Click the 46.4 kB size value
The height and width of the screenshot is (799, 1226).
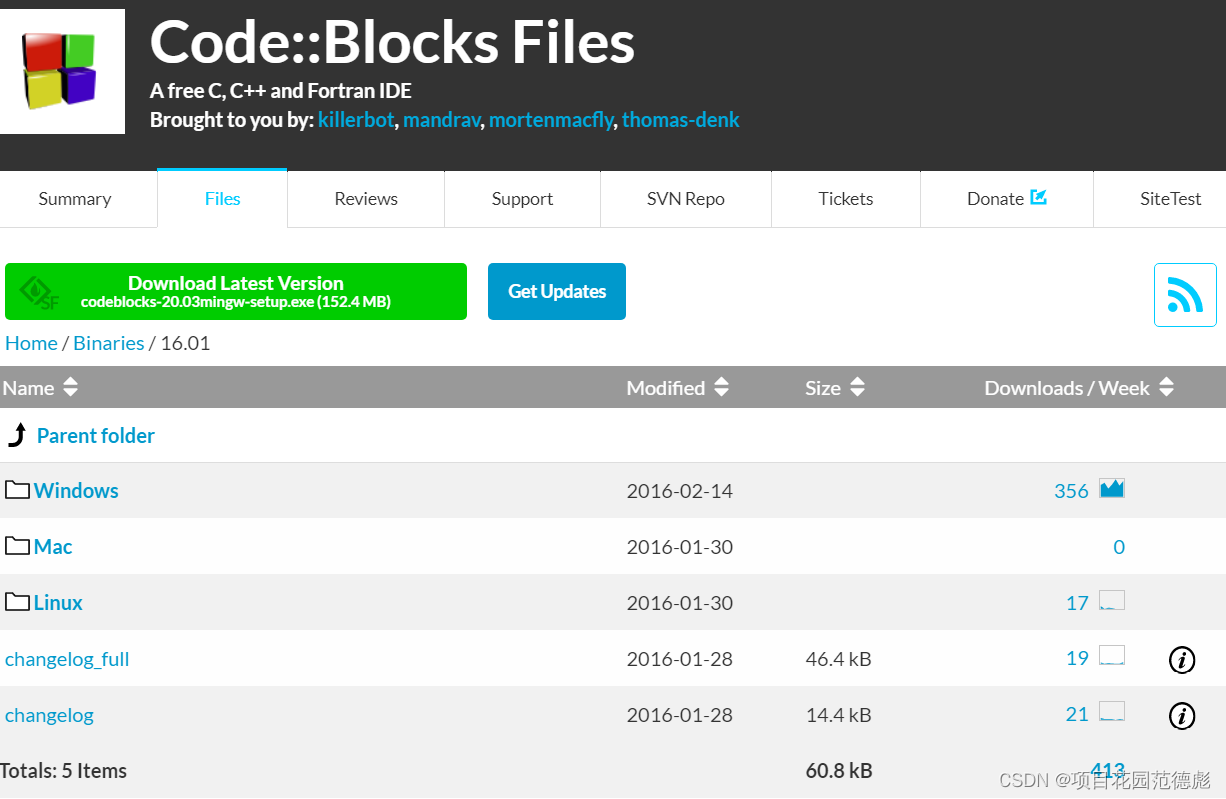click(x=838, y=659)
